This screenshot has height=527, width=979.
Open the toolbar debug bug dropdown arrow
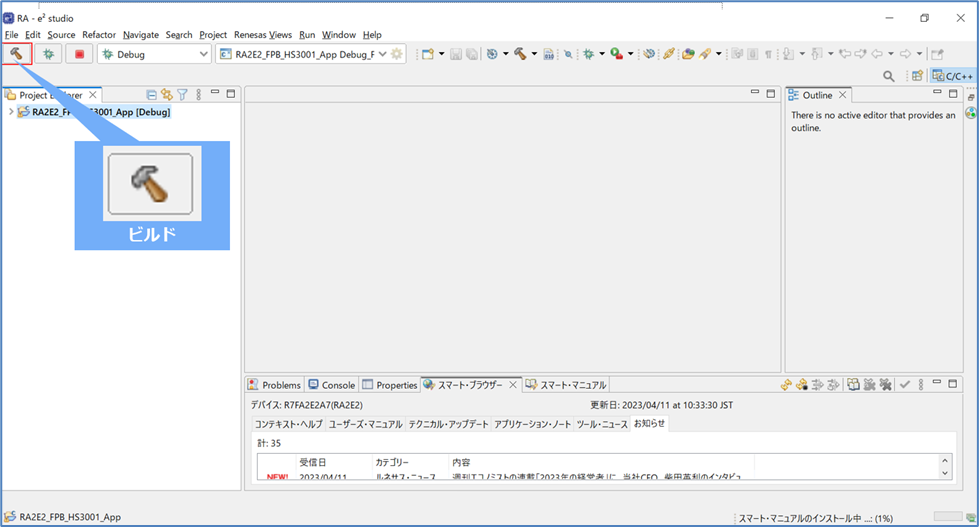[602, 54]
